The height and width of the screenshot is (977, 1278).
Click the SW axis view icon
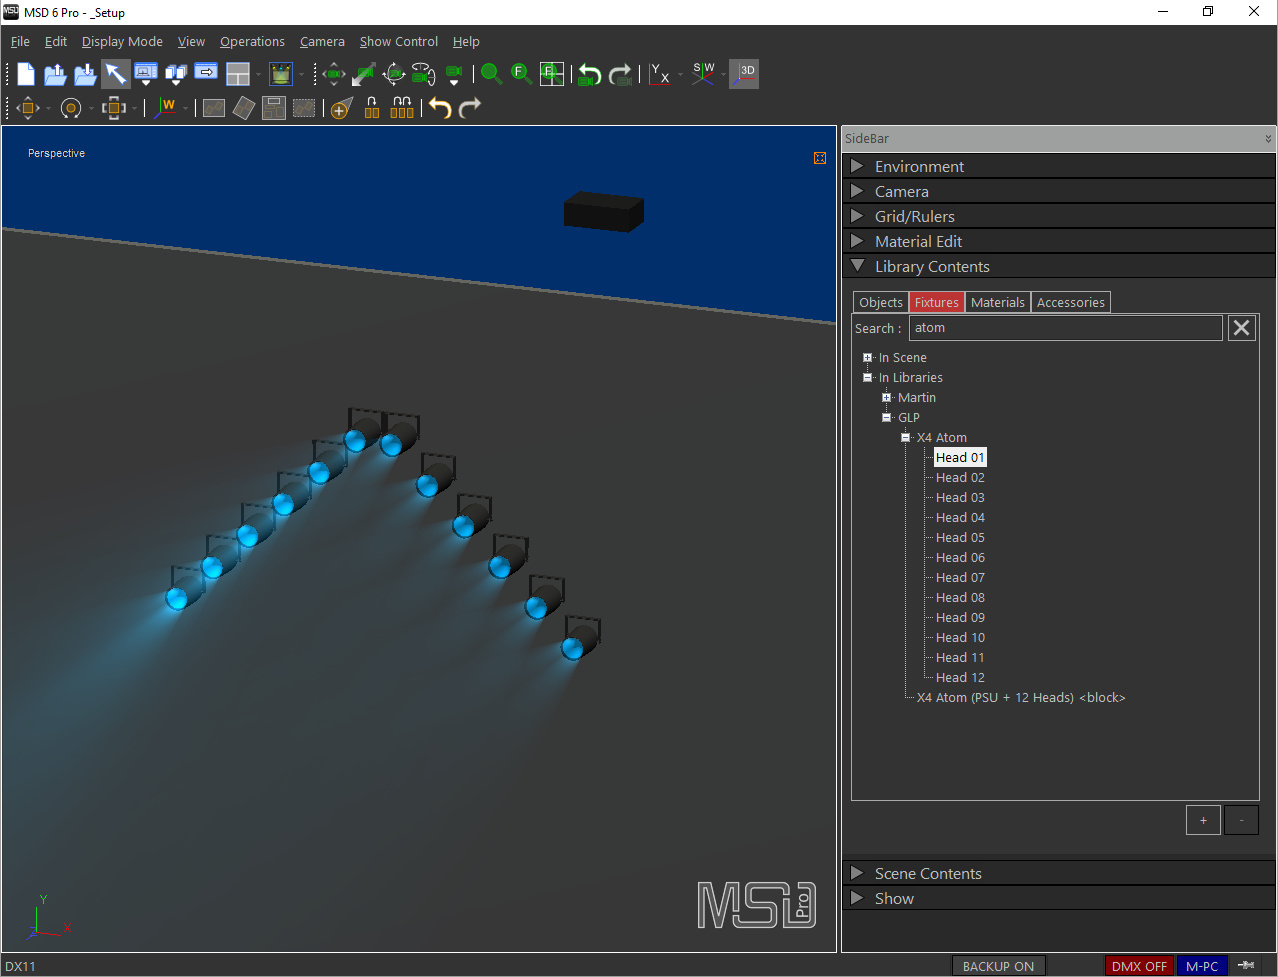(x=704, y=74)
